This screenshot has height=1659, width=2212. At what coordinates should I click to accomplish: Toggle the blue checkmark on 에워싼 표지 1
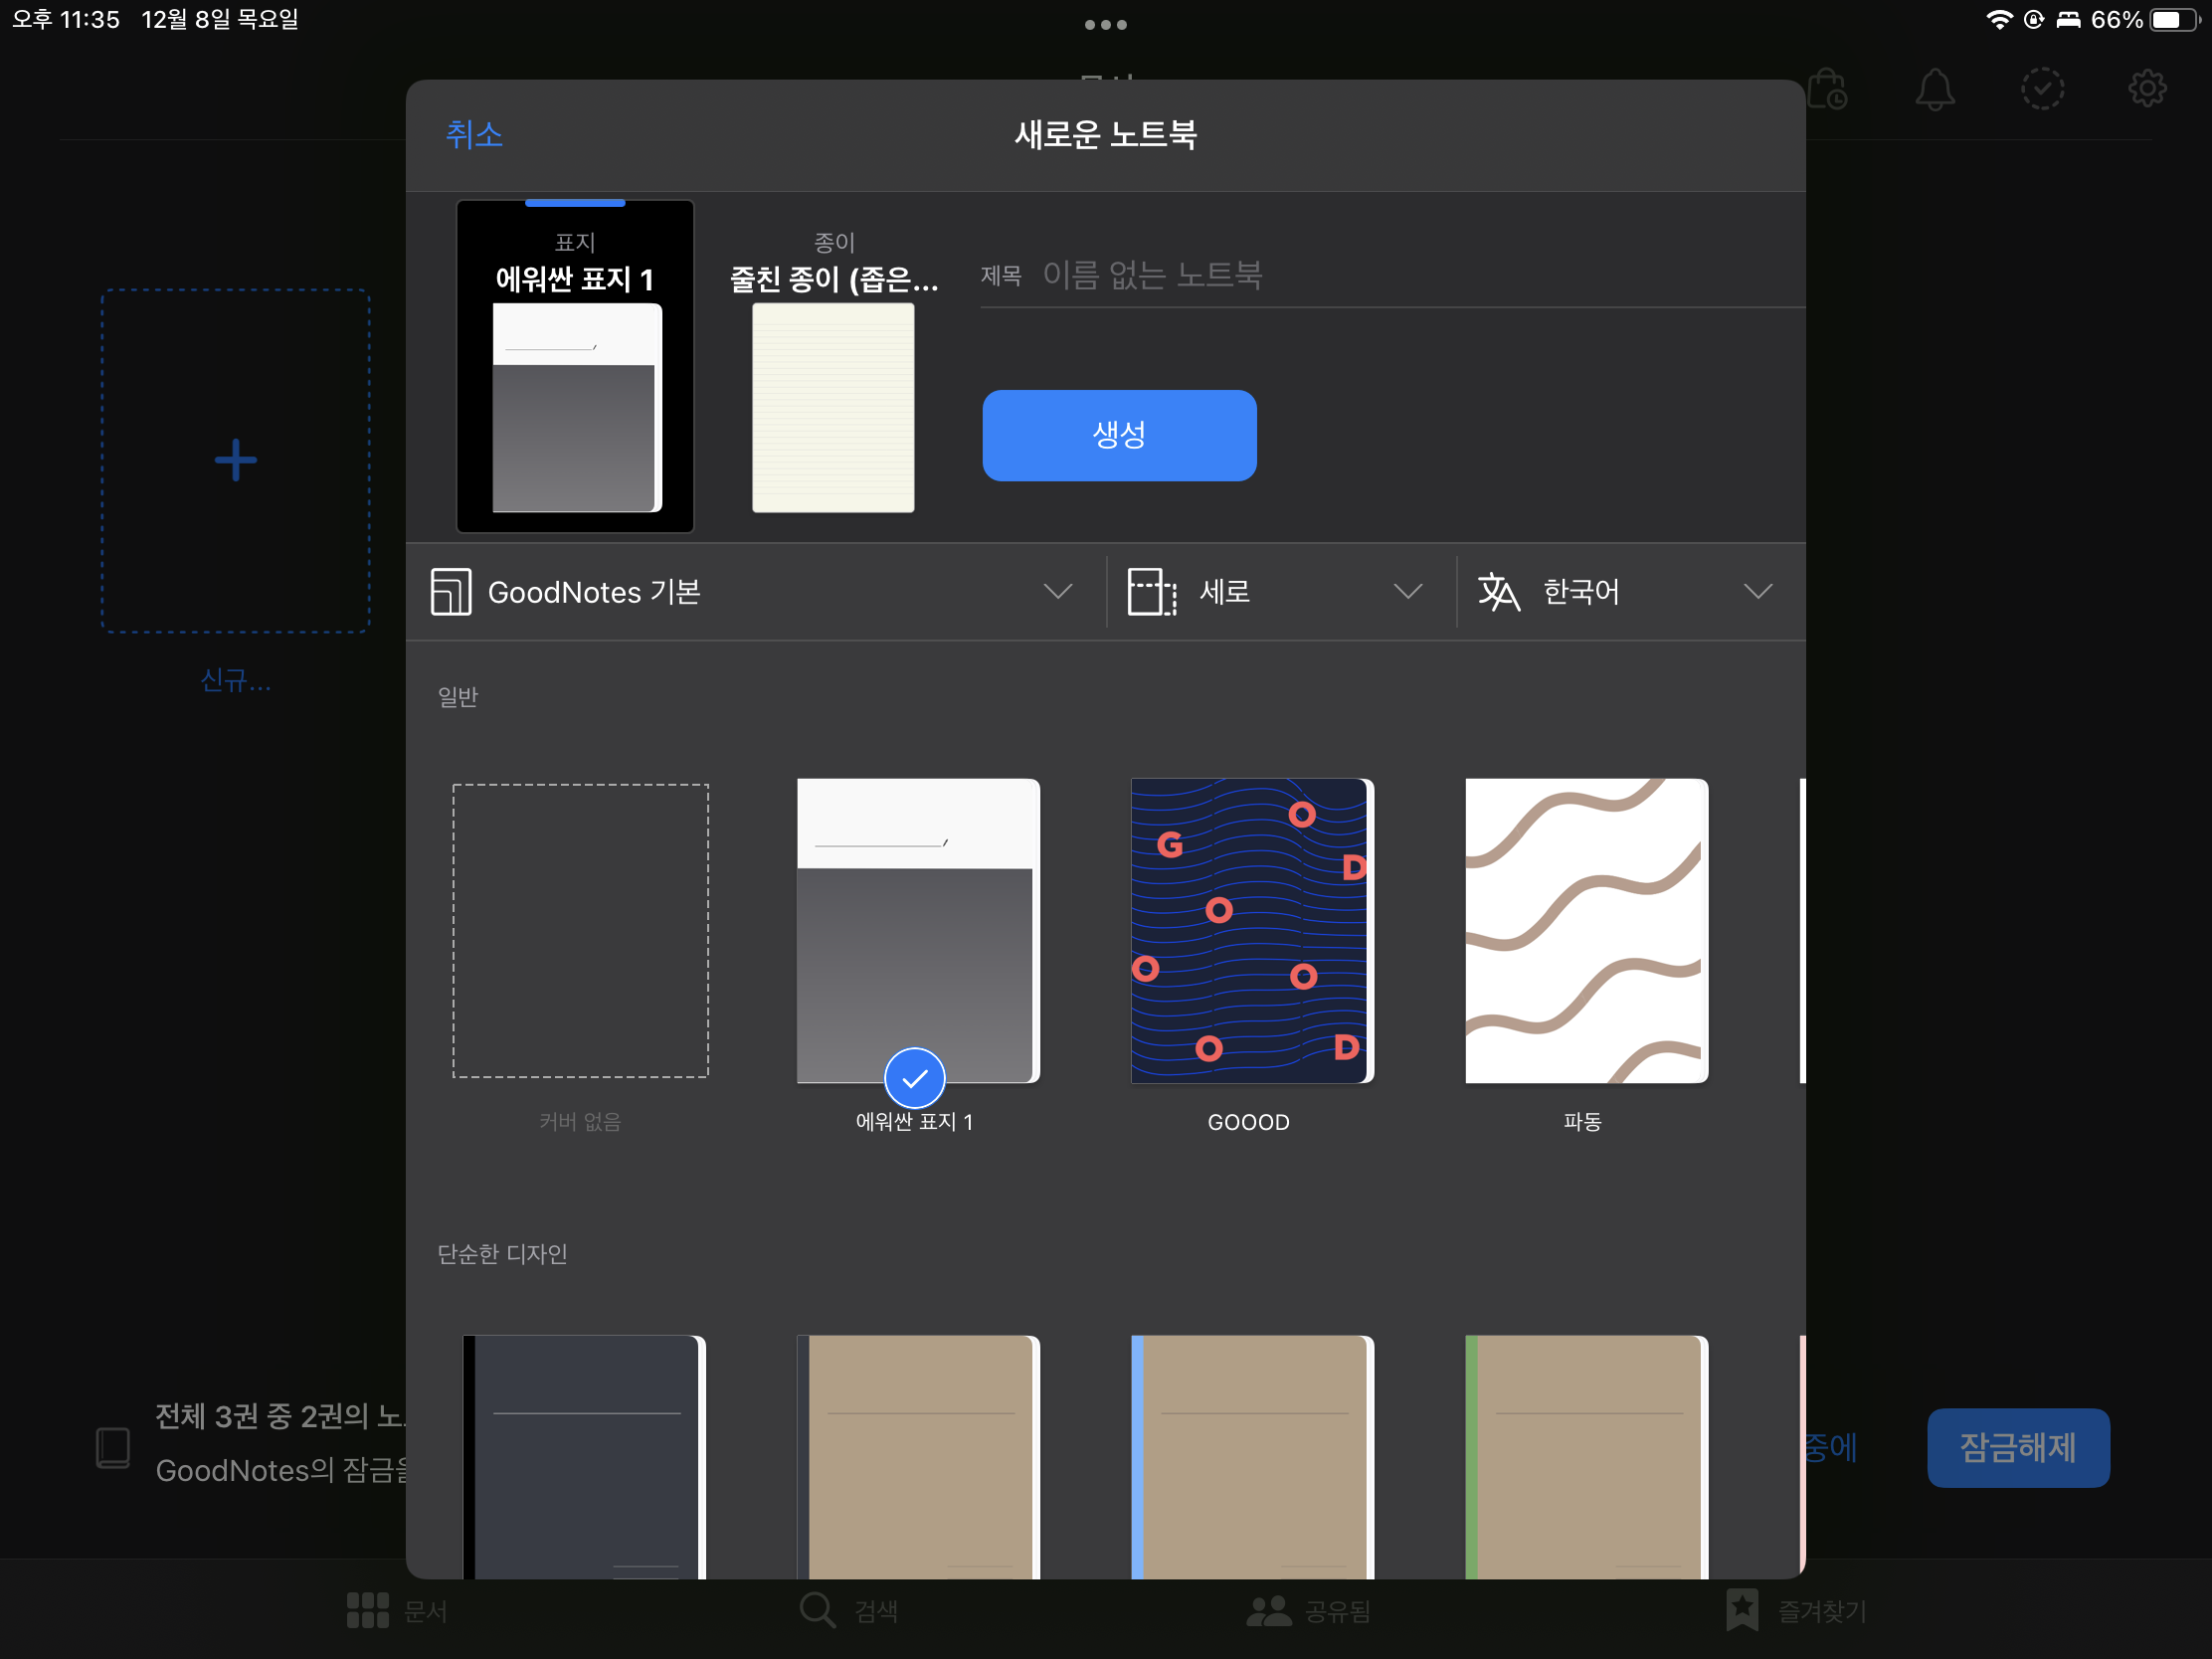point(914,1078)
